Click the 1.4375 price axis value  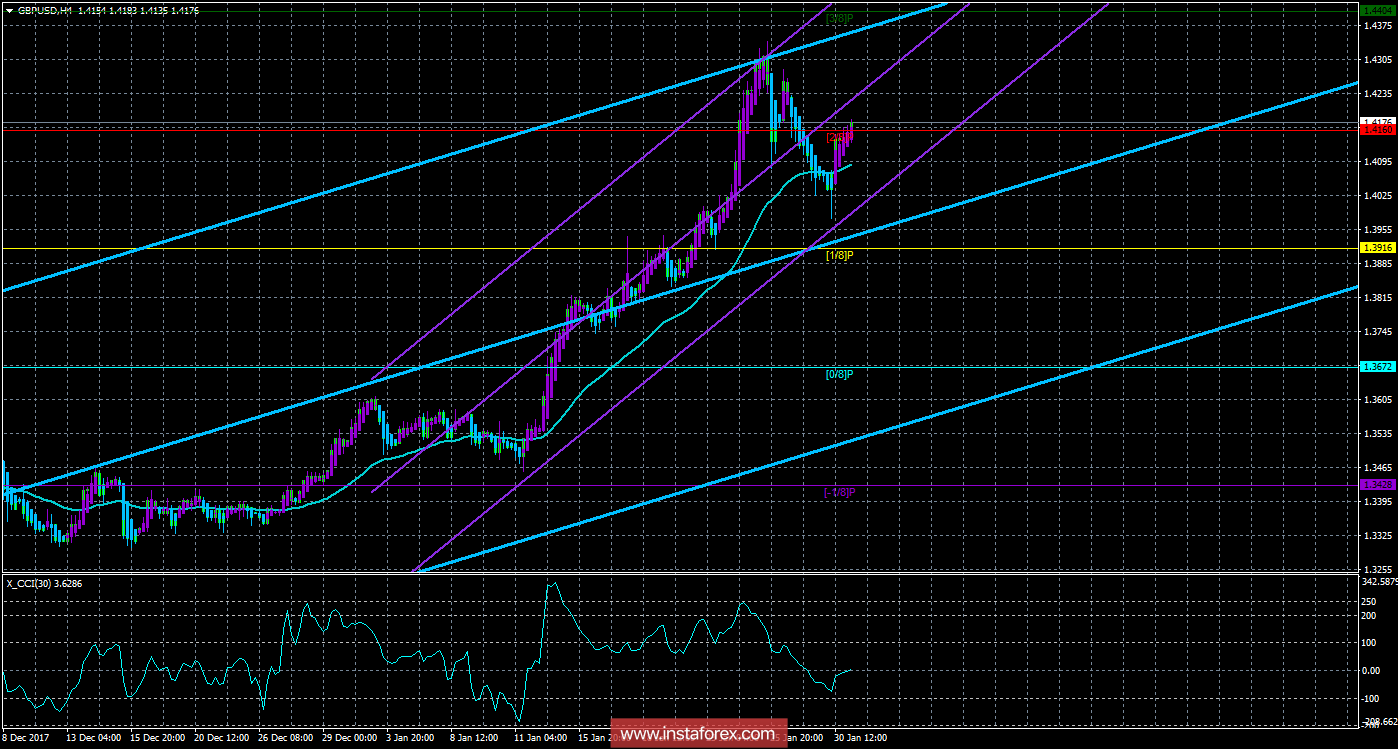[1376, 26]
